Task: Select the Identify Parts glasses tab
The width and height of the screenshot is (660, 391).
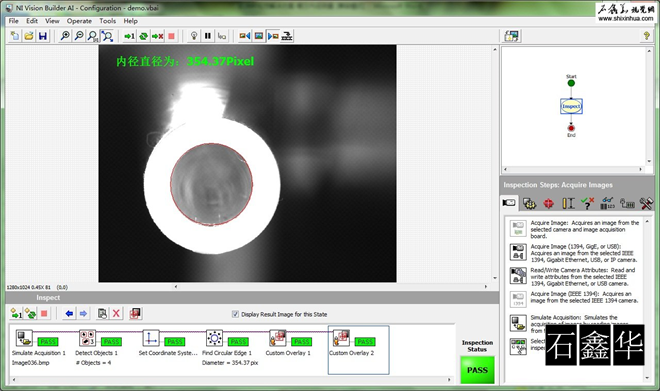Action: coord(607,203)
